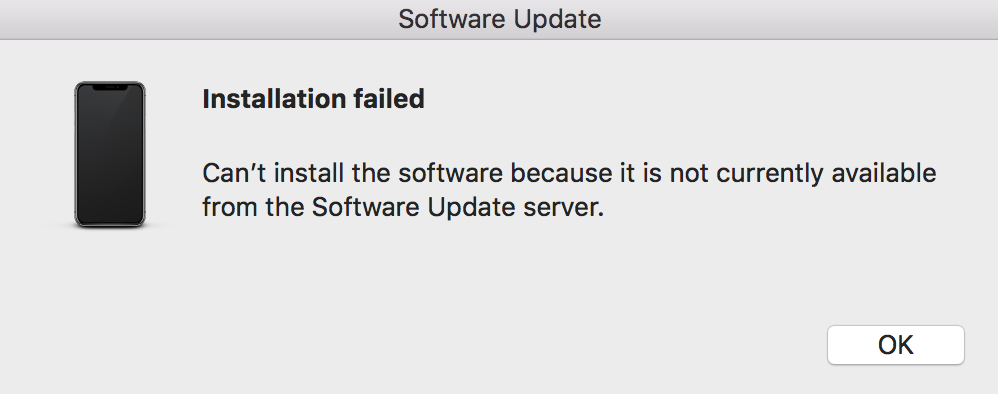Click the word 'Installation' in the heading
The width and height of the screenshot is (998, 394).
point(264,99)
